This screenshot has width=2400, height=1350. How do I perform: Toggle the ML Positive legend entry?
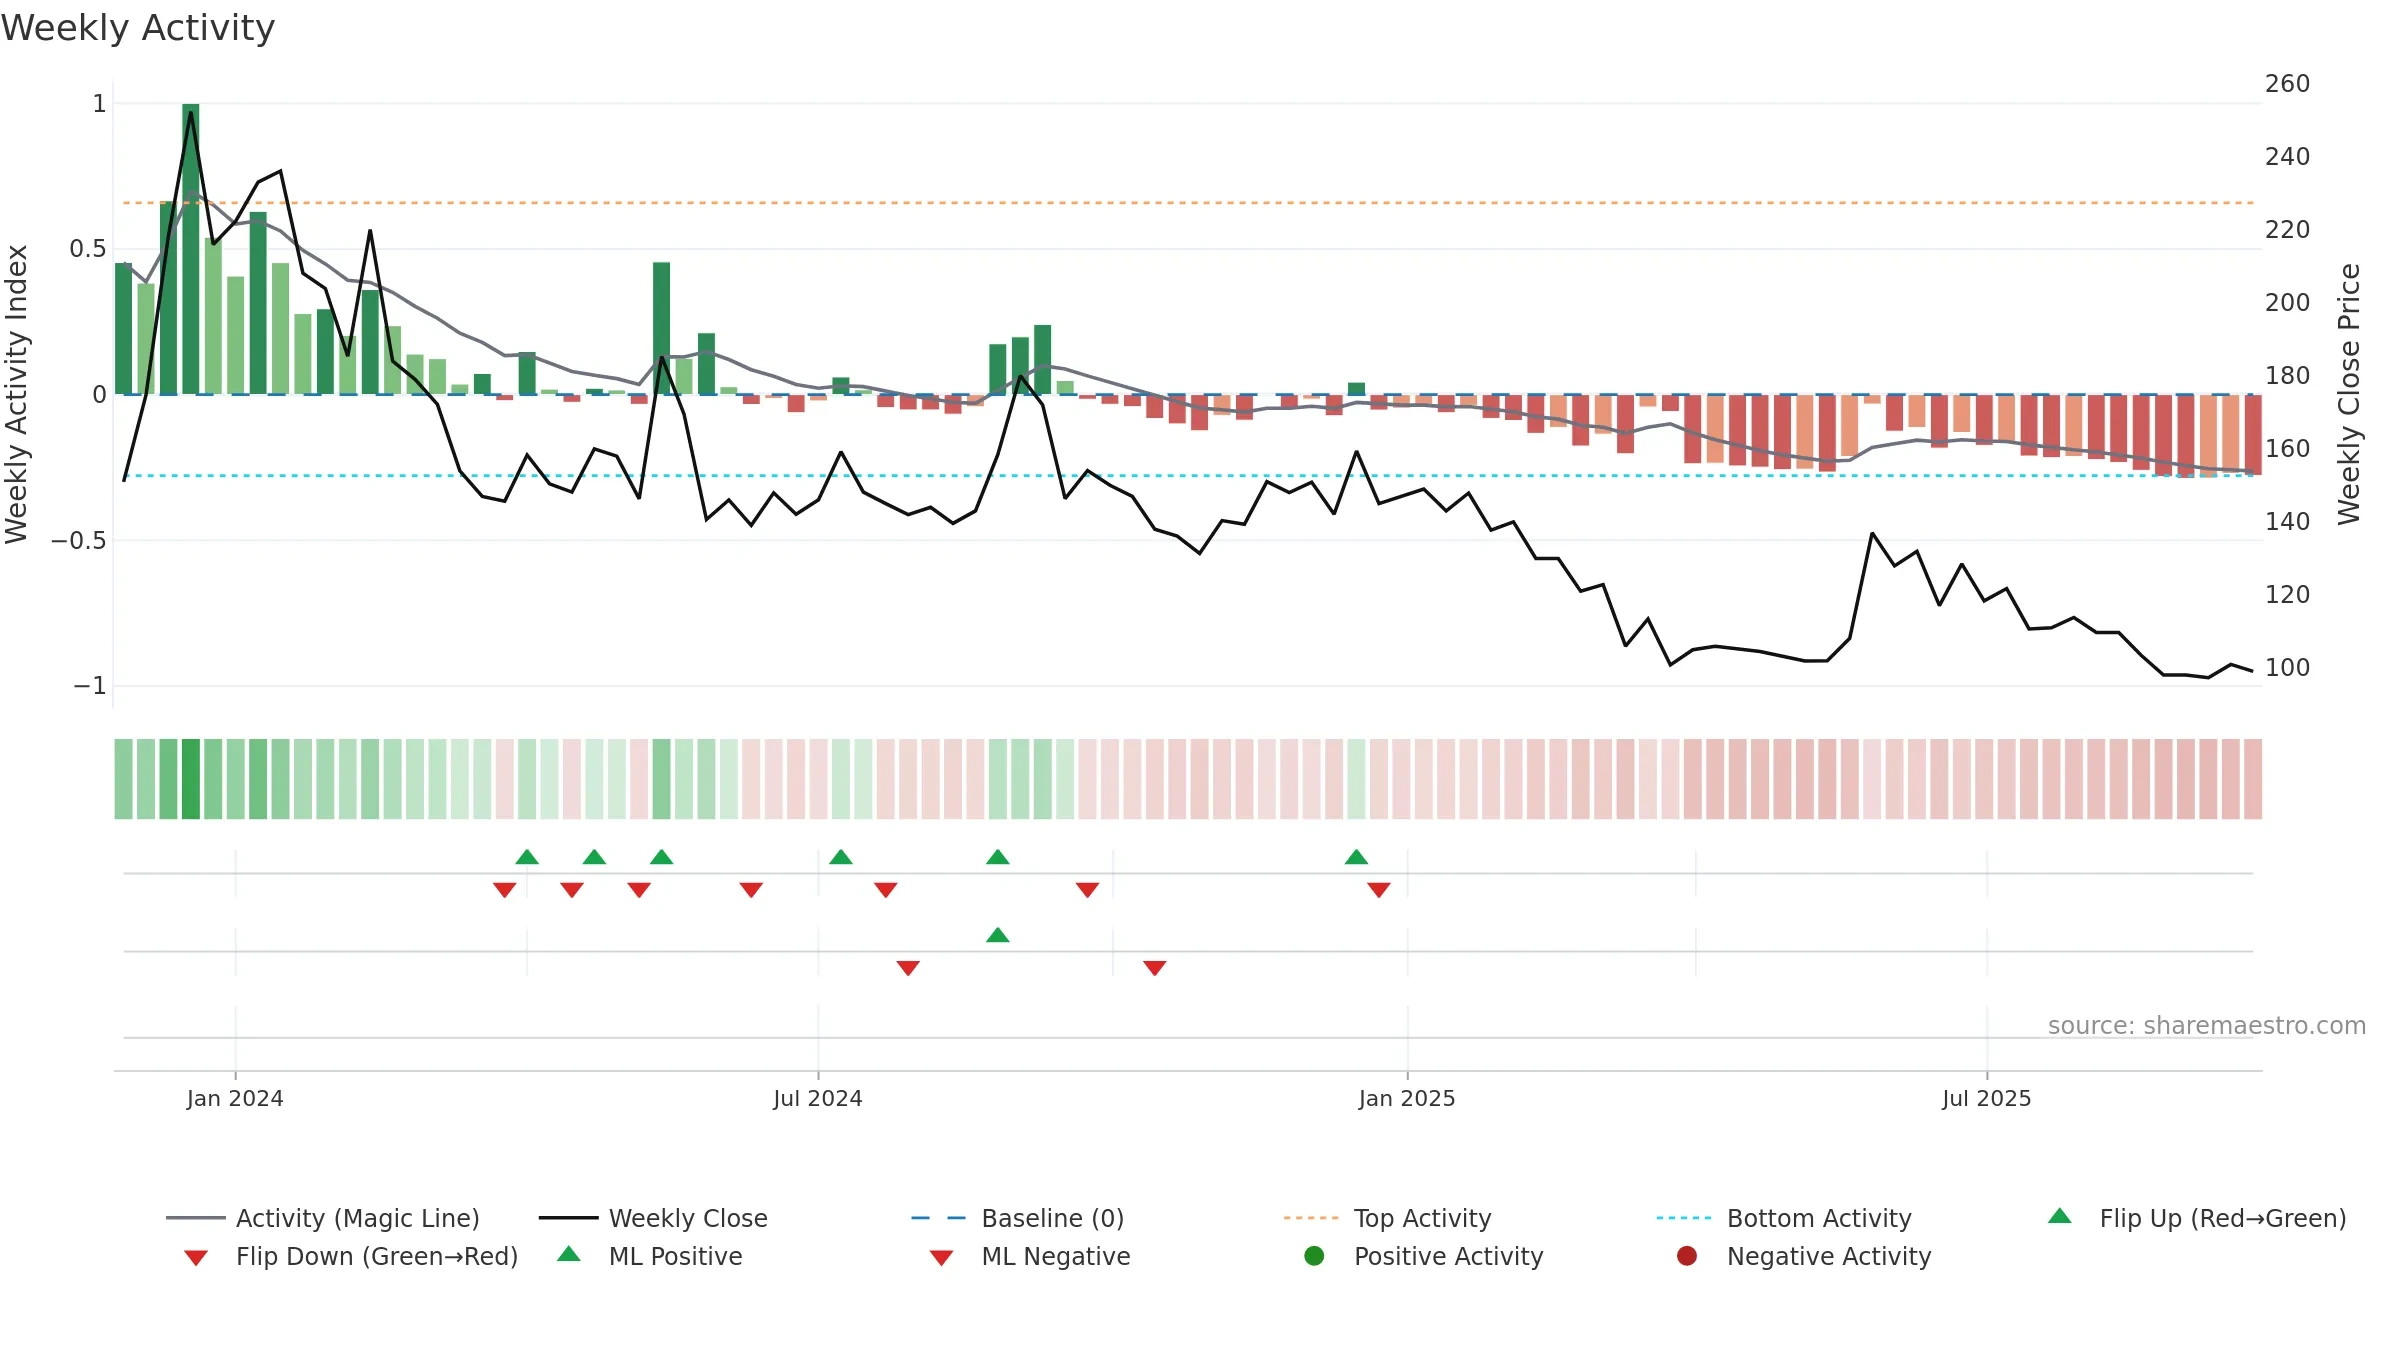coord(650,1256)
